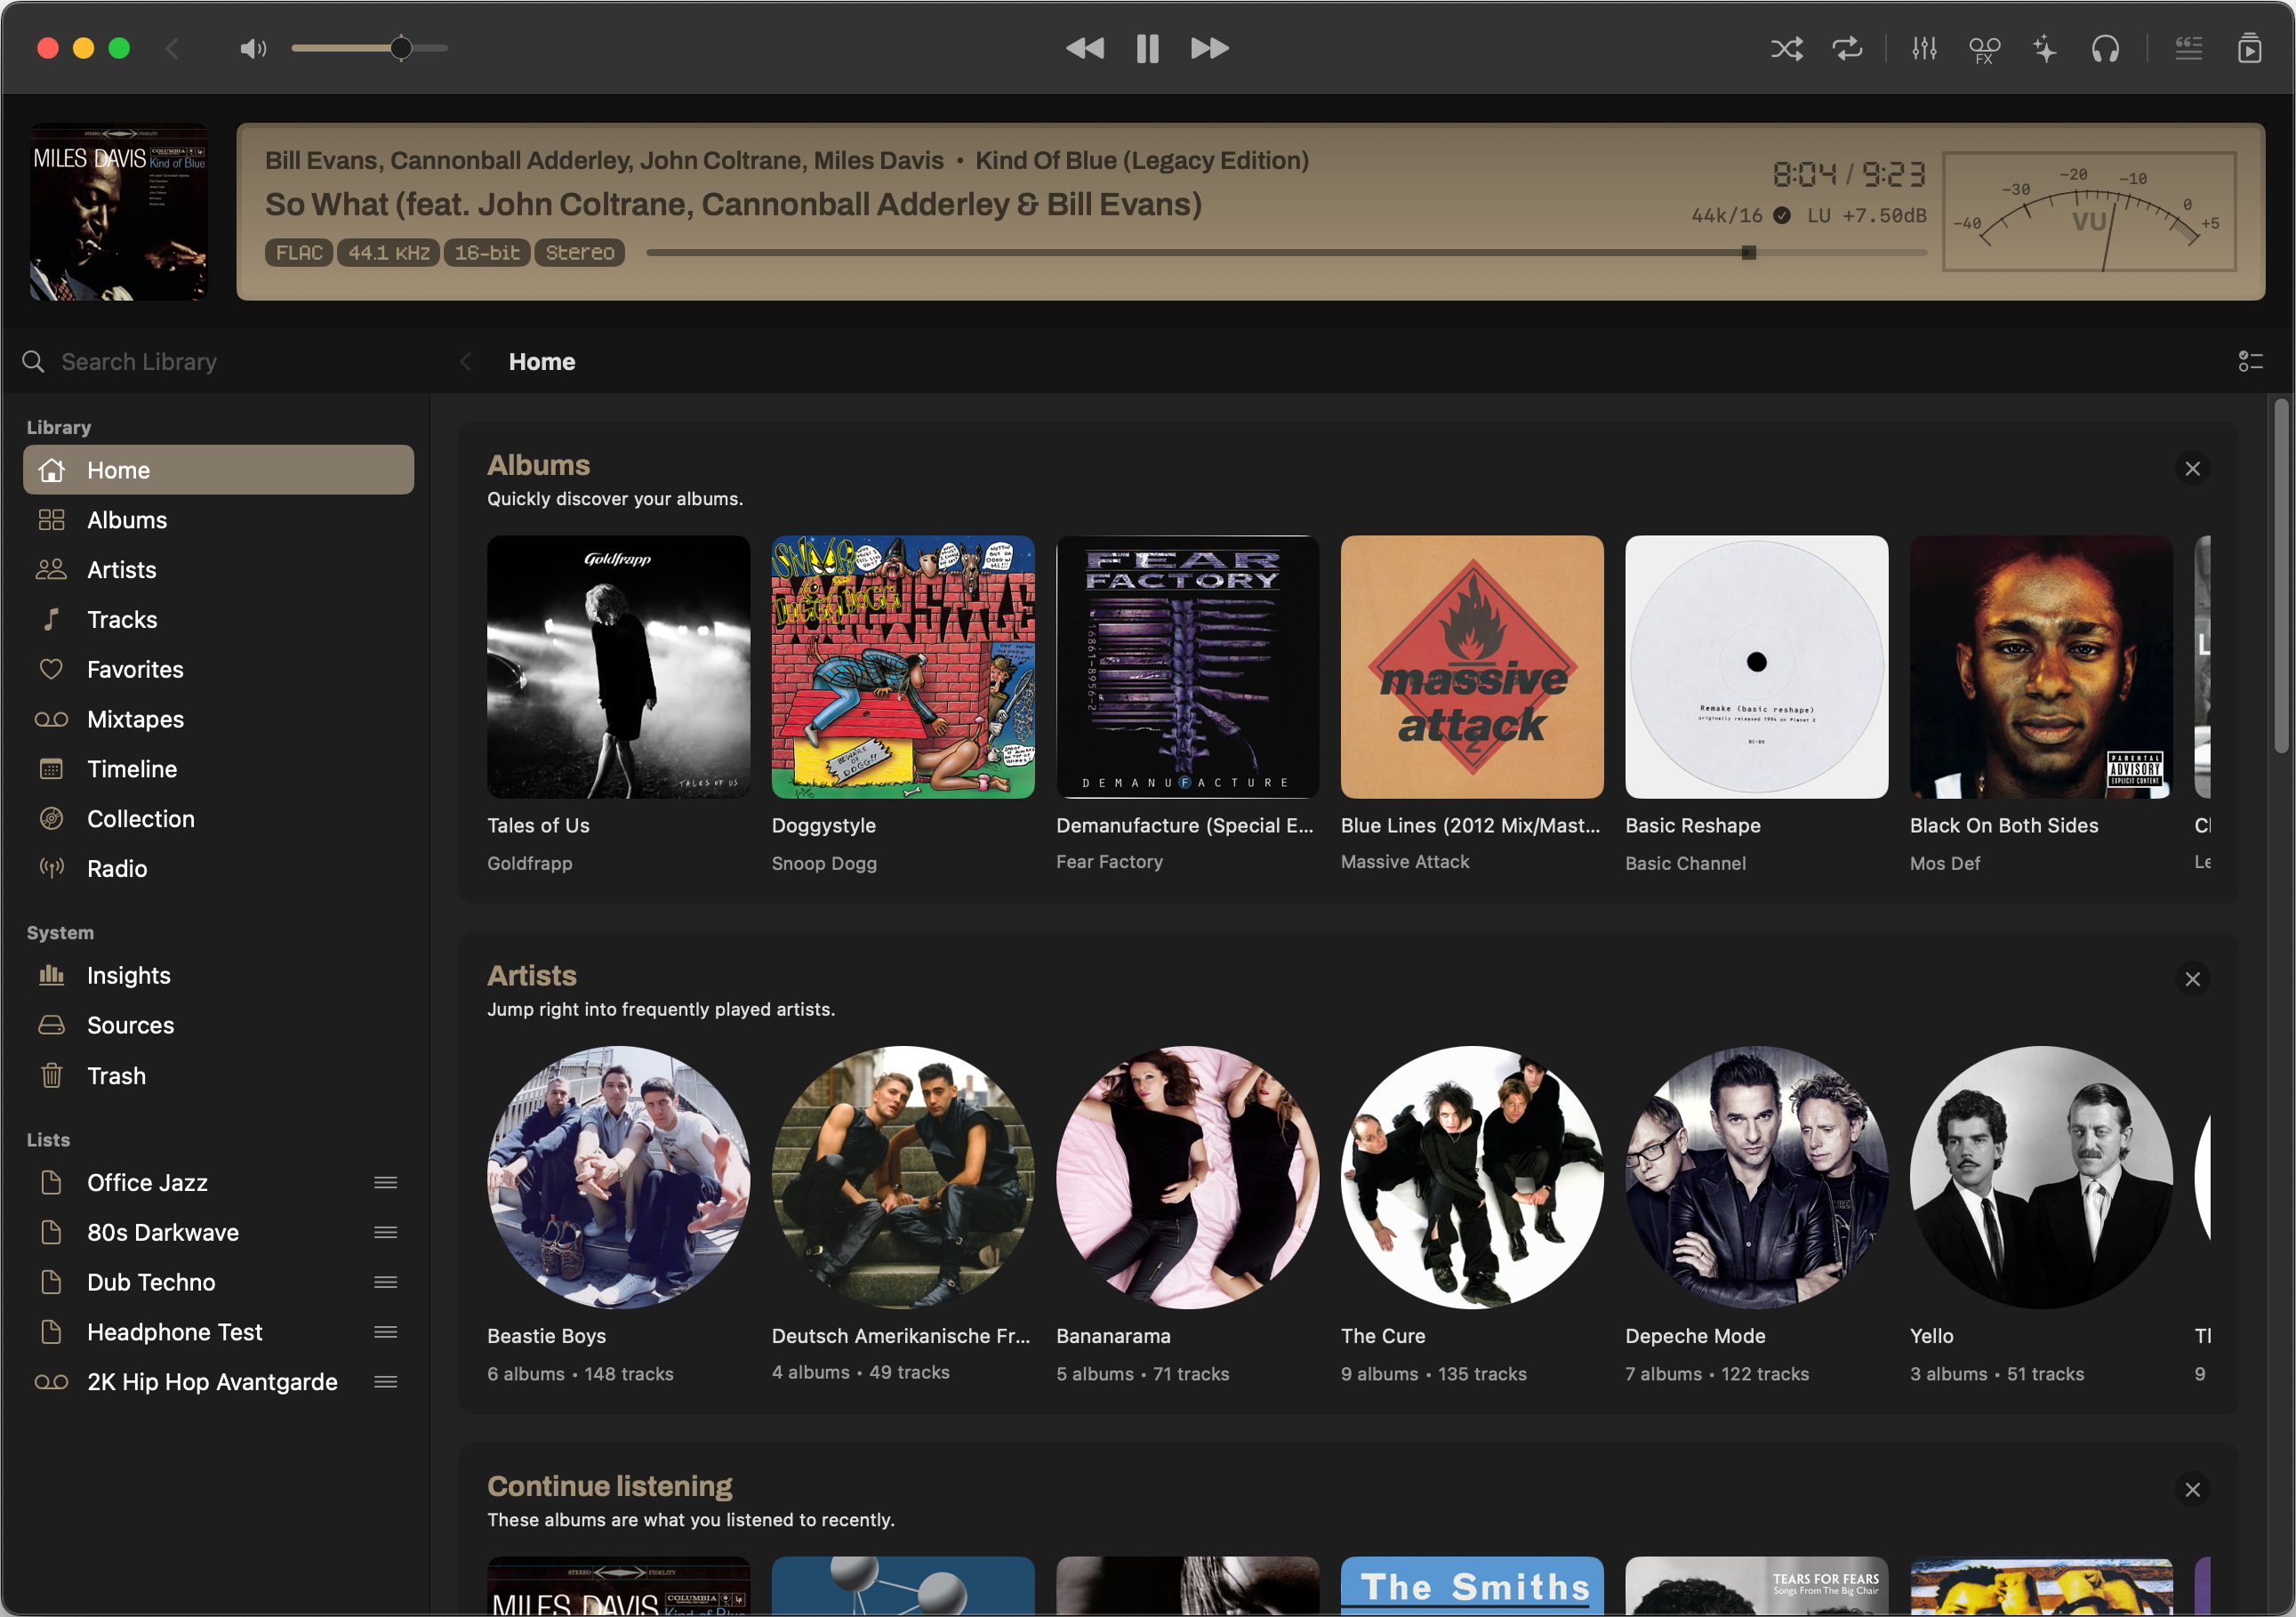
Task: Skip to the next track
Action: (1209, 48)
